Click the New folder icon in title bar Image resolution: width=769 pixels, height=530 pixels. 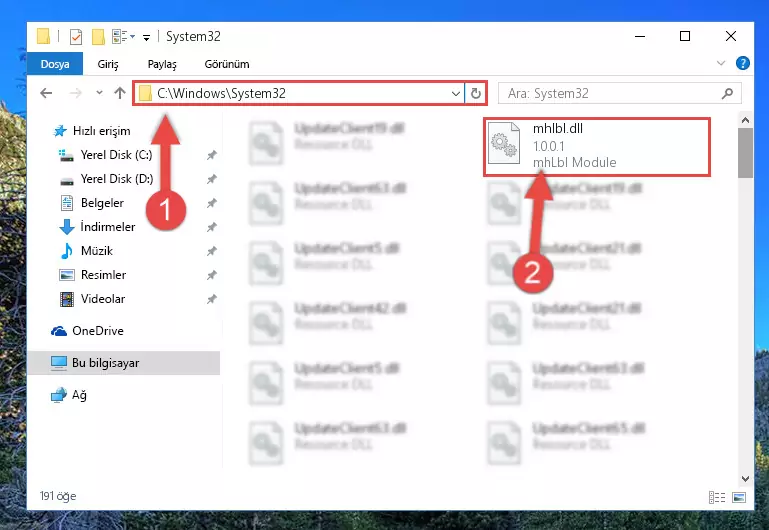click(98, 37)
